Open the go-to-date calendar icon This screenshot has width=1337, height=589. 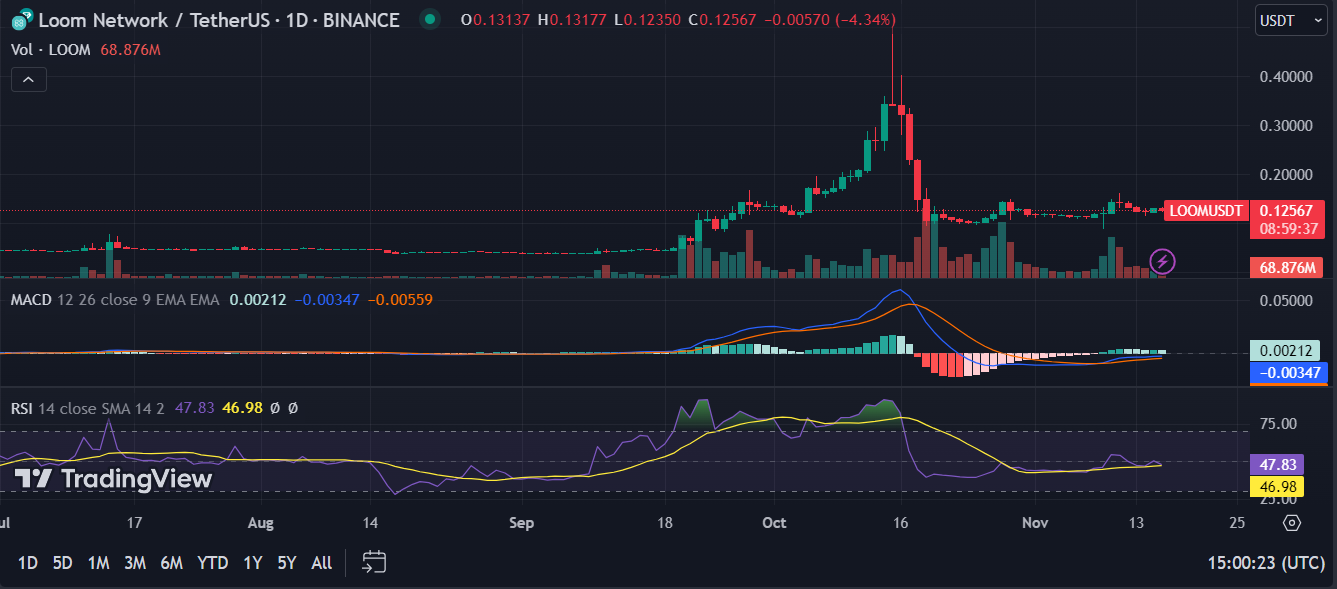(374, 563)
